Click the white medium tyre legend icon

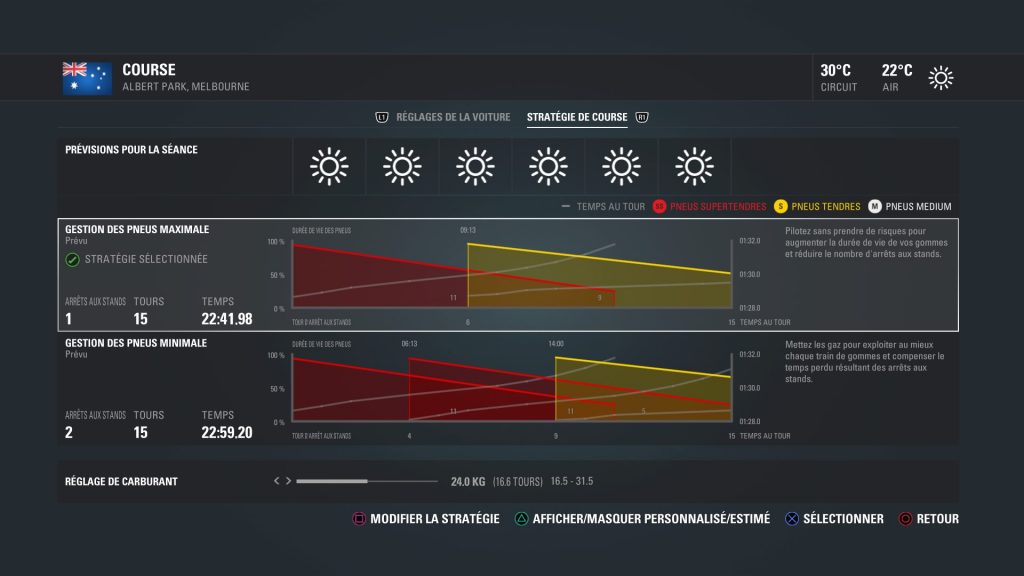874,207
